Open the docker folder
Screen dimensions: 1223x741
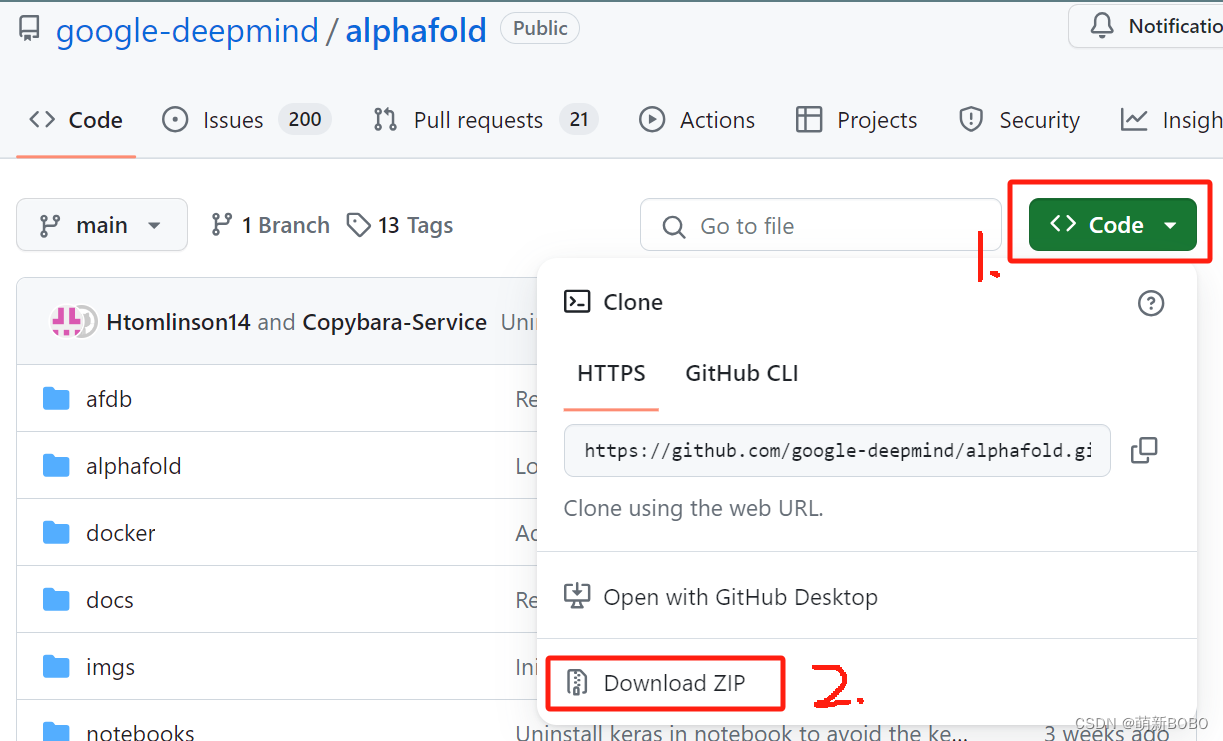click(x=121, y=533)
